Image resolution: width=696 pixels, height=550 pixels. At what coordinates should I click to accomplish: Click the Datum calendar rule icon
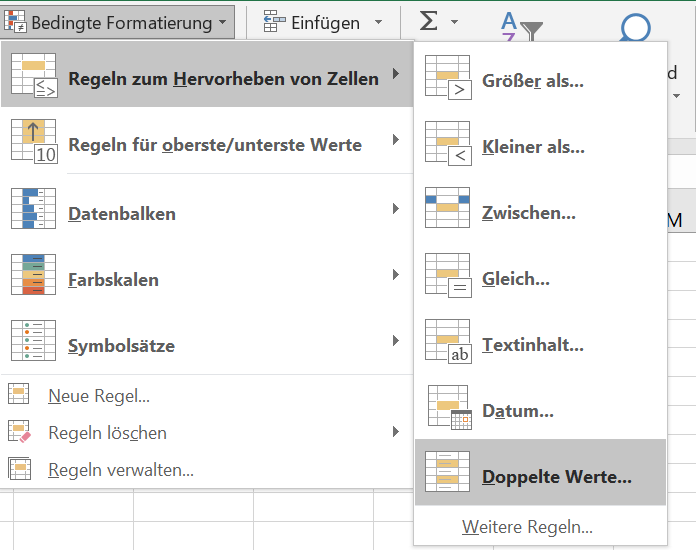coord(449,408)
